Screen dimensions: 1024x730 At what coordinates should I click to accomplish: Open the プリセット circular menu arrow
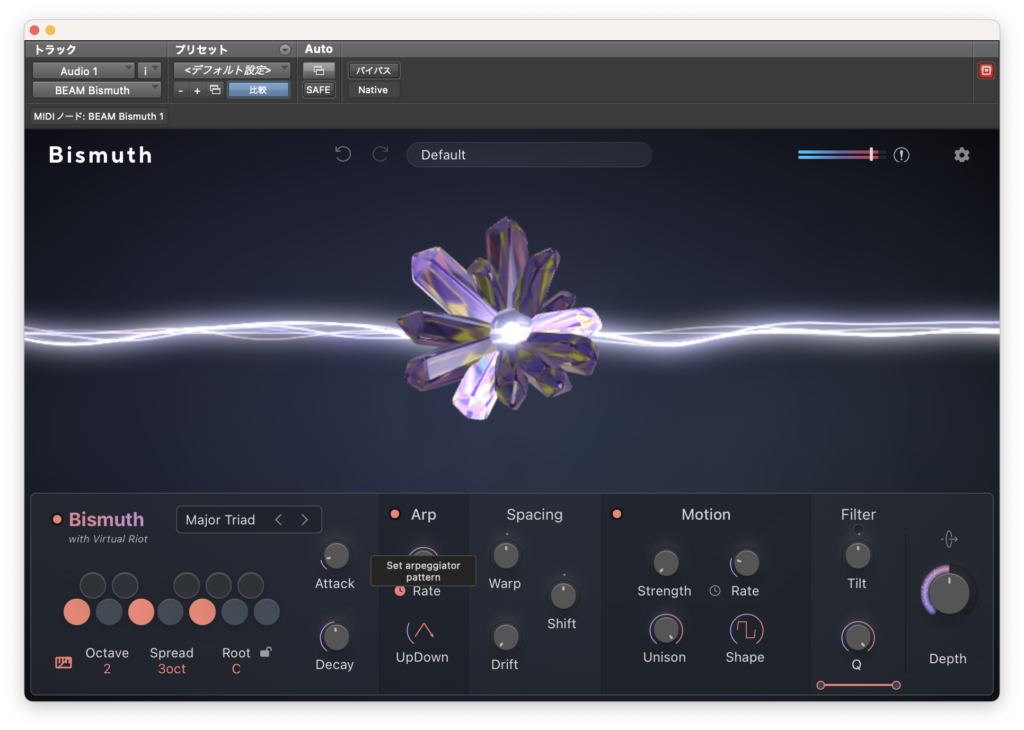pos(285,50)
